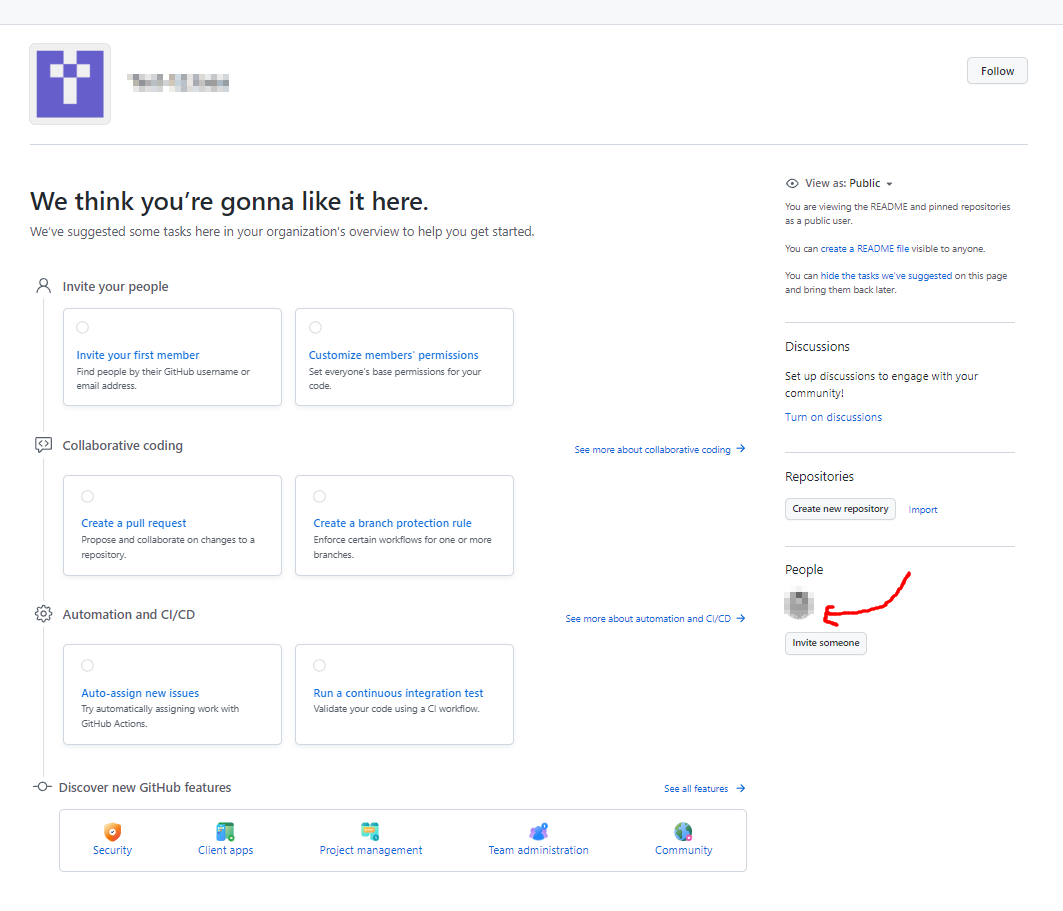This screenshot has height=911, width=1063.
Task: Click the blurred organization name text
Action: 178,83
